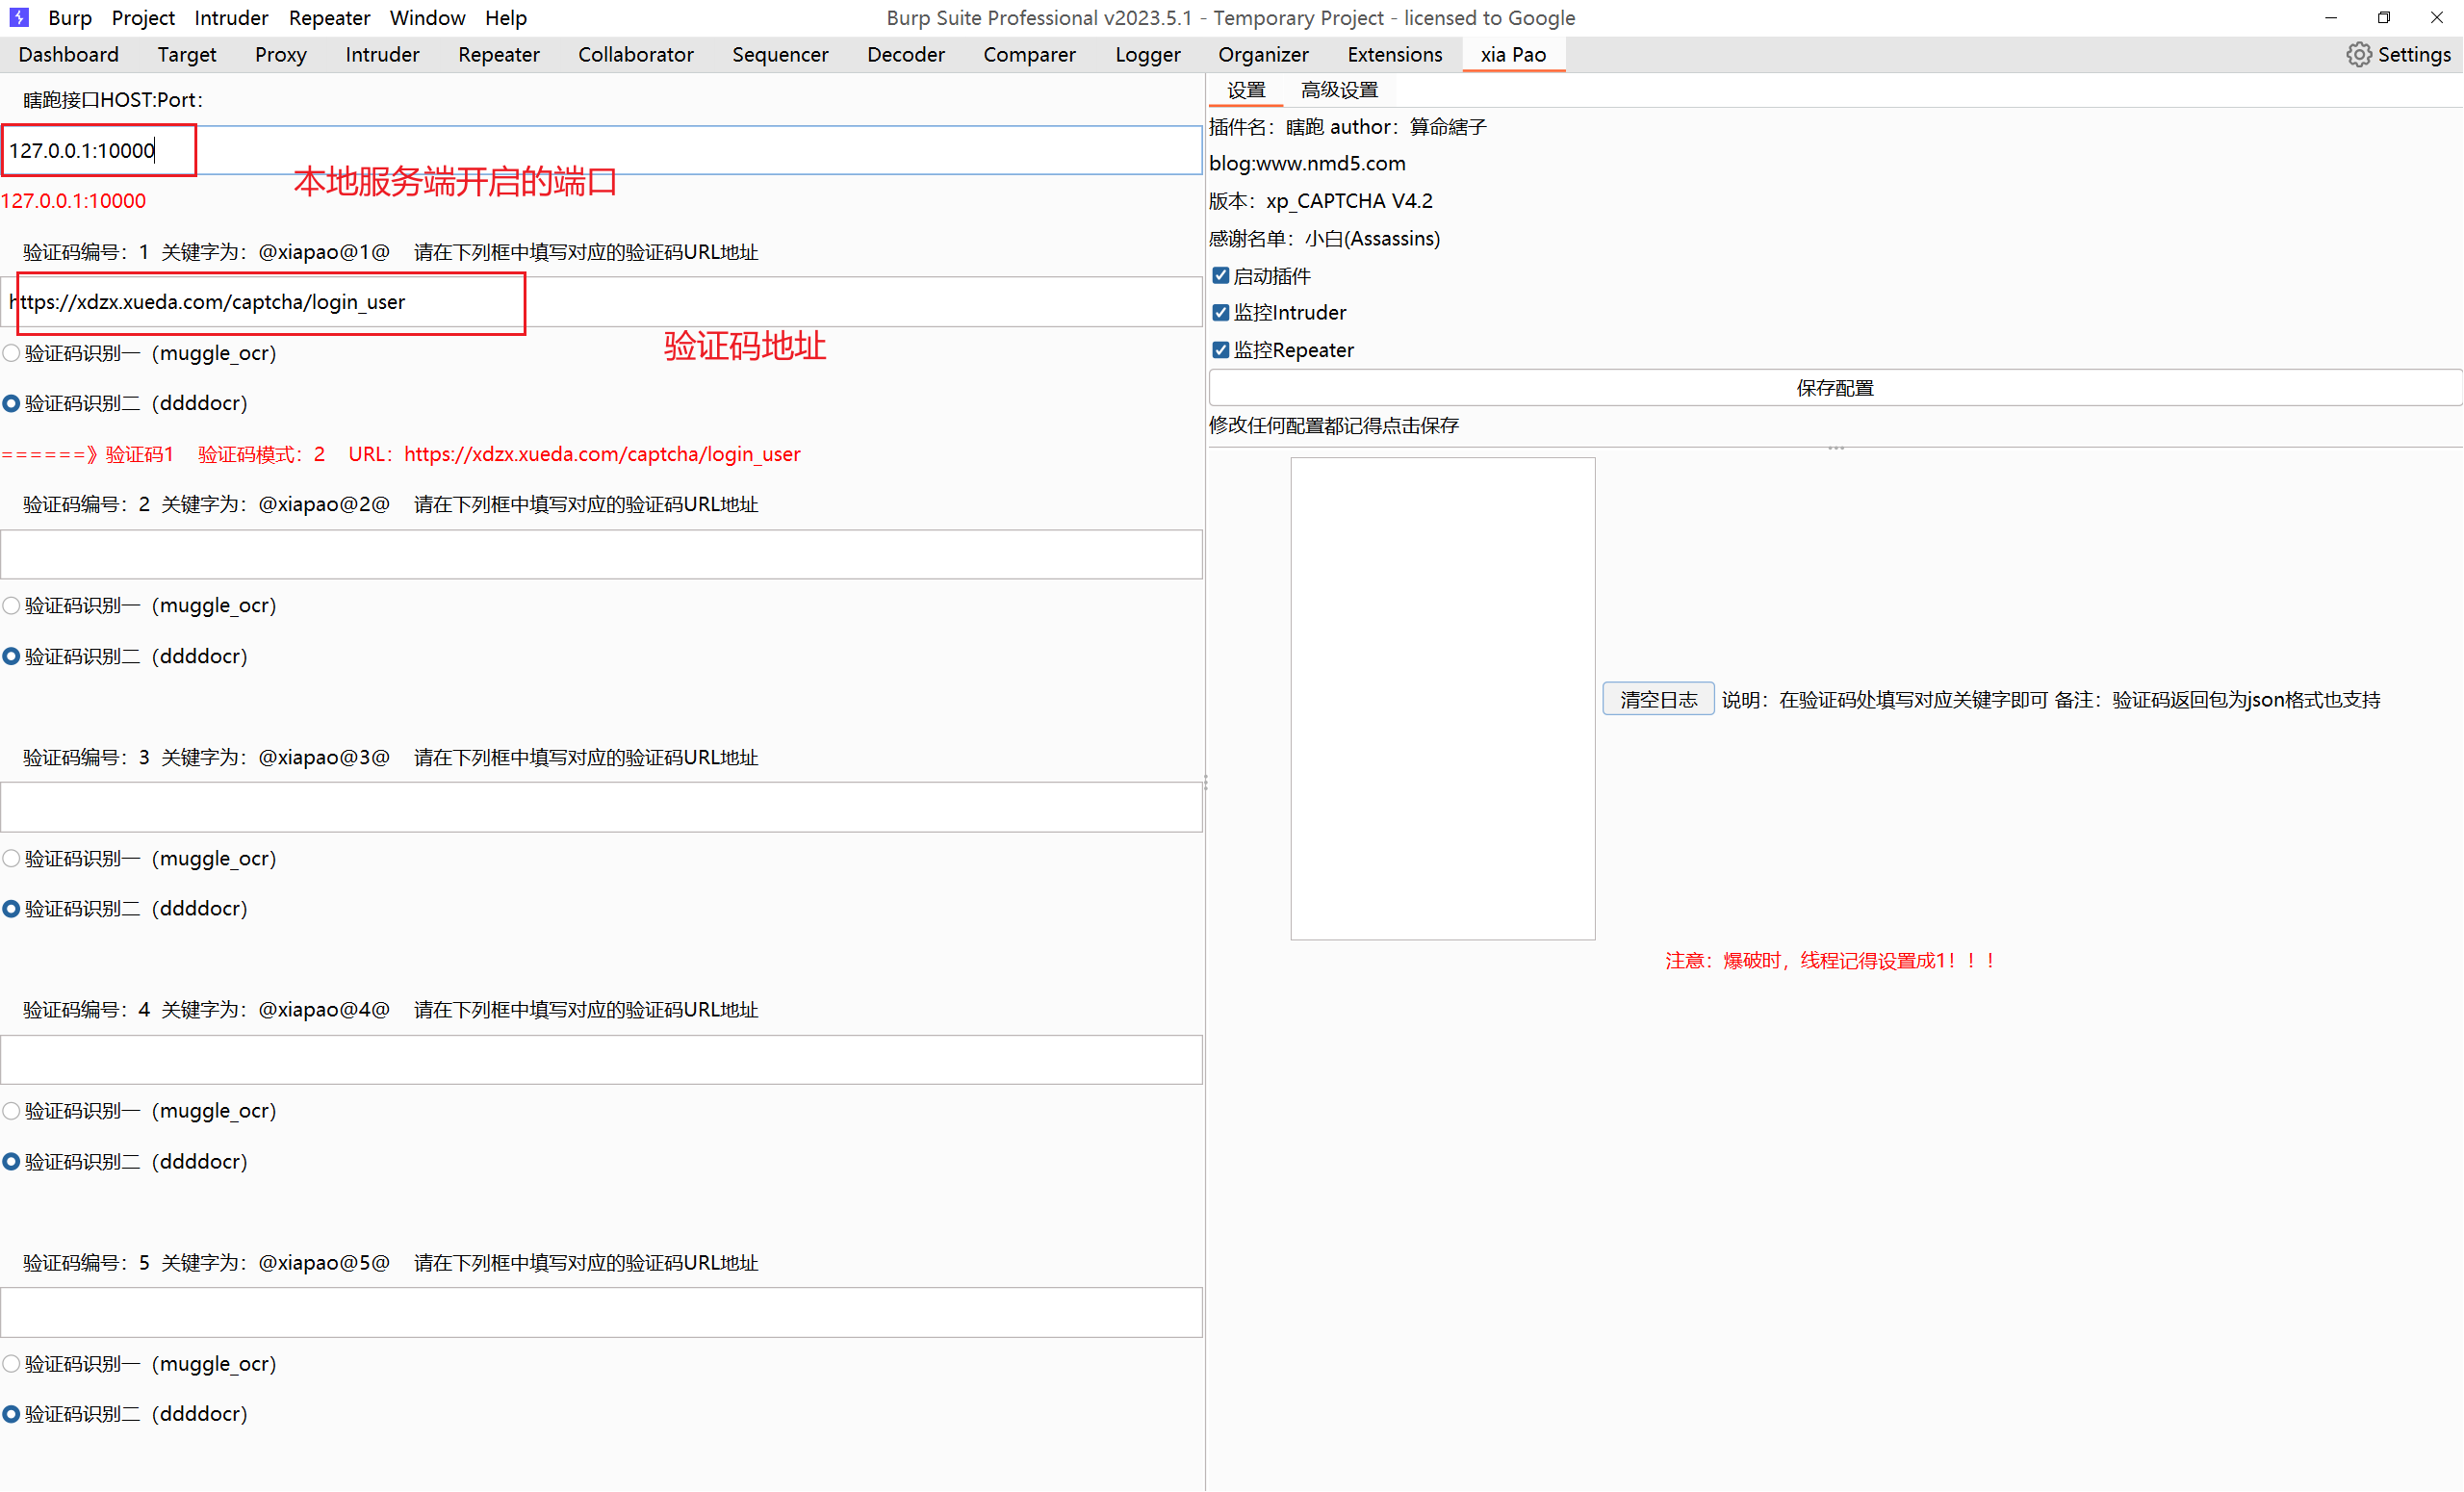The height and width of the screenshot is (1492, 2464).
Task: Open the Extensions tab
Action: (1394, 55)
